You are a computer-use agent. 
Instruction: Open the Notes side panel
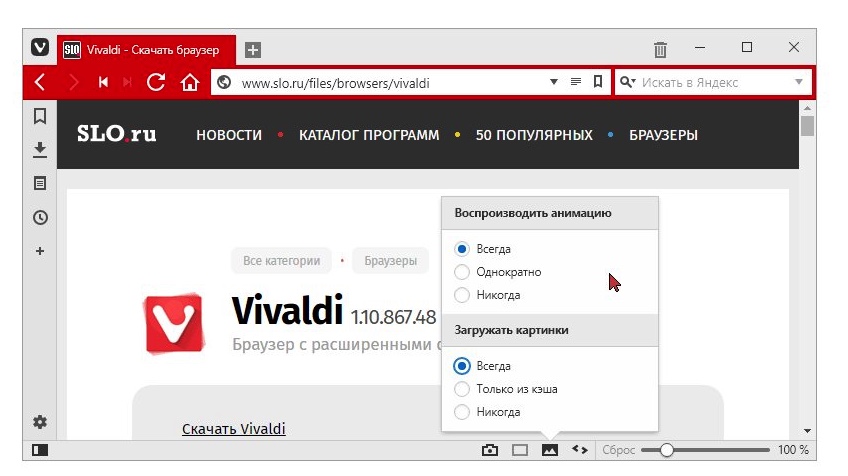[39, 183]
